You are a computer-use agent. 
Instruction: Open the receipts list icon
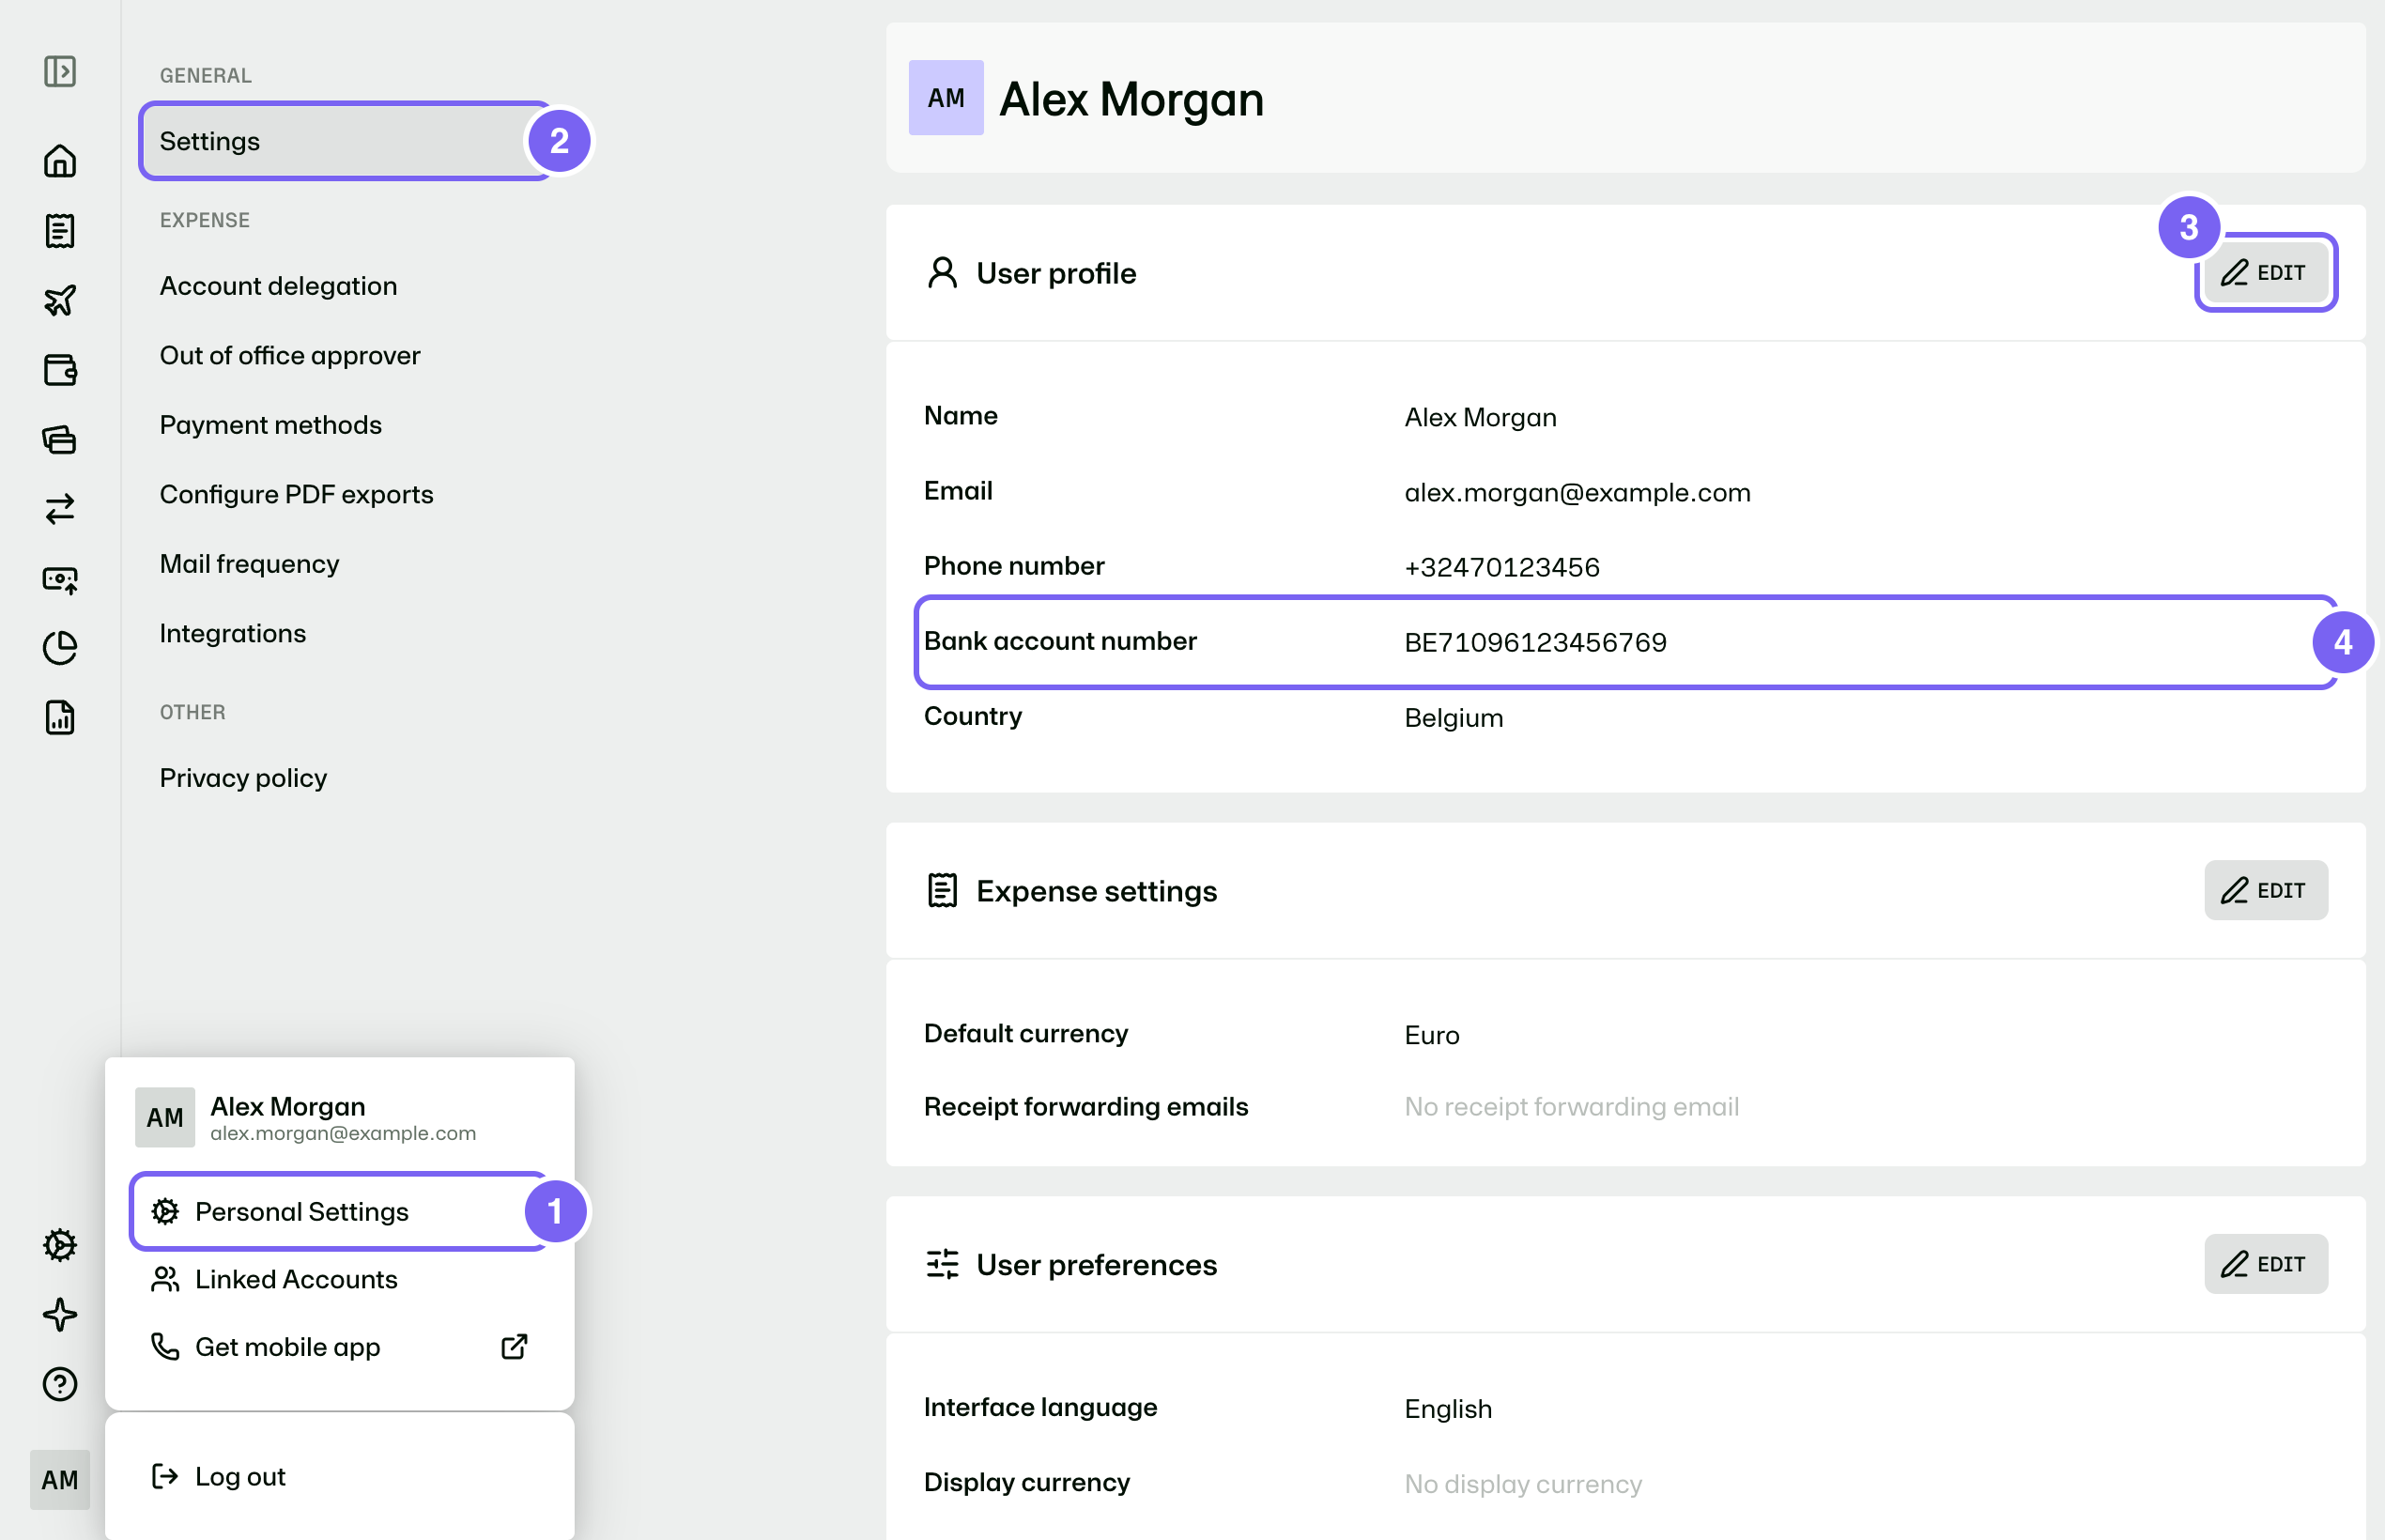[60, 231]
